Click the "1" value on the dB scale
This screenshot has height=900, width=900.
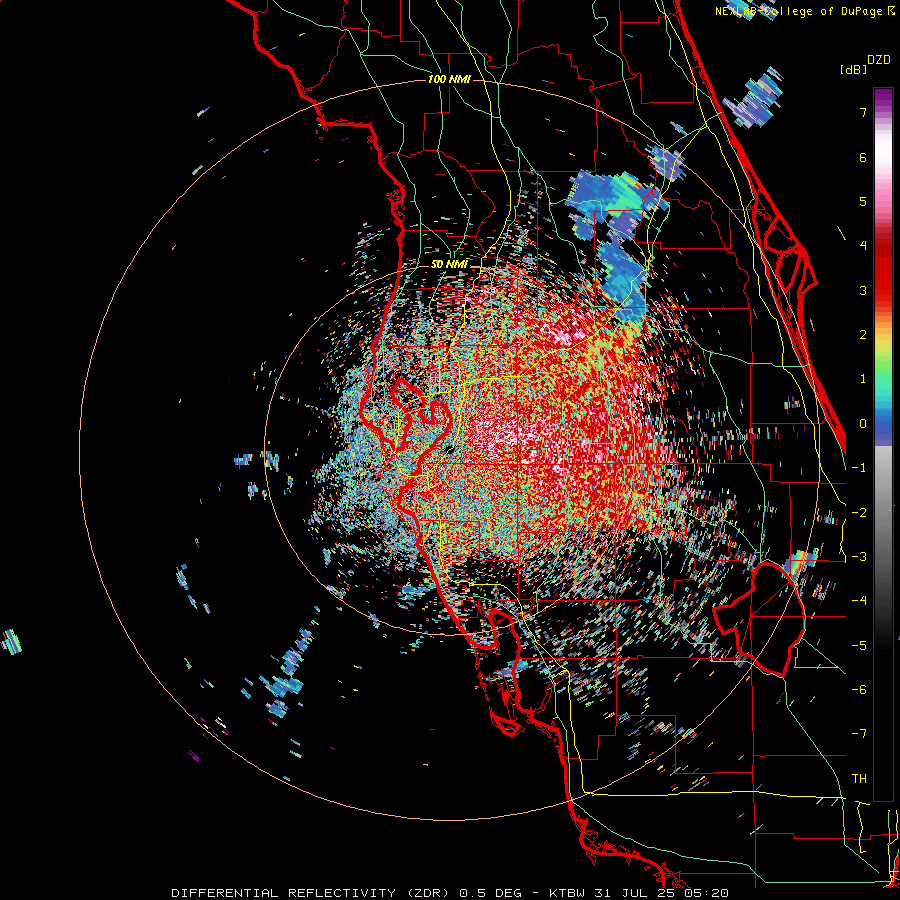[x=863, y=379]
